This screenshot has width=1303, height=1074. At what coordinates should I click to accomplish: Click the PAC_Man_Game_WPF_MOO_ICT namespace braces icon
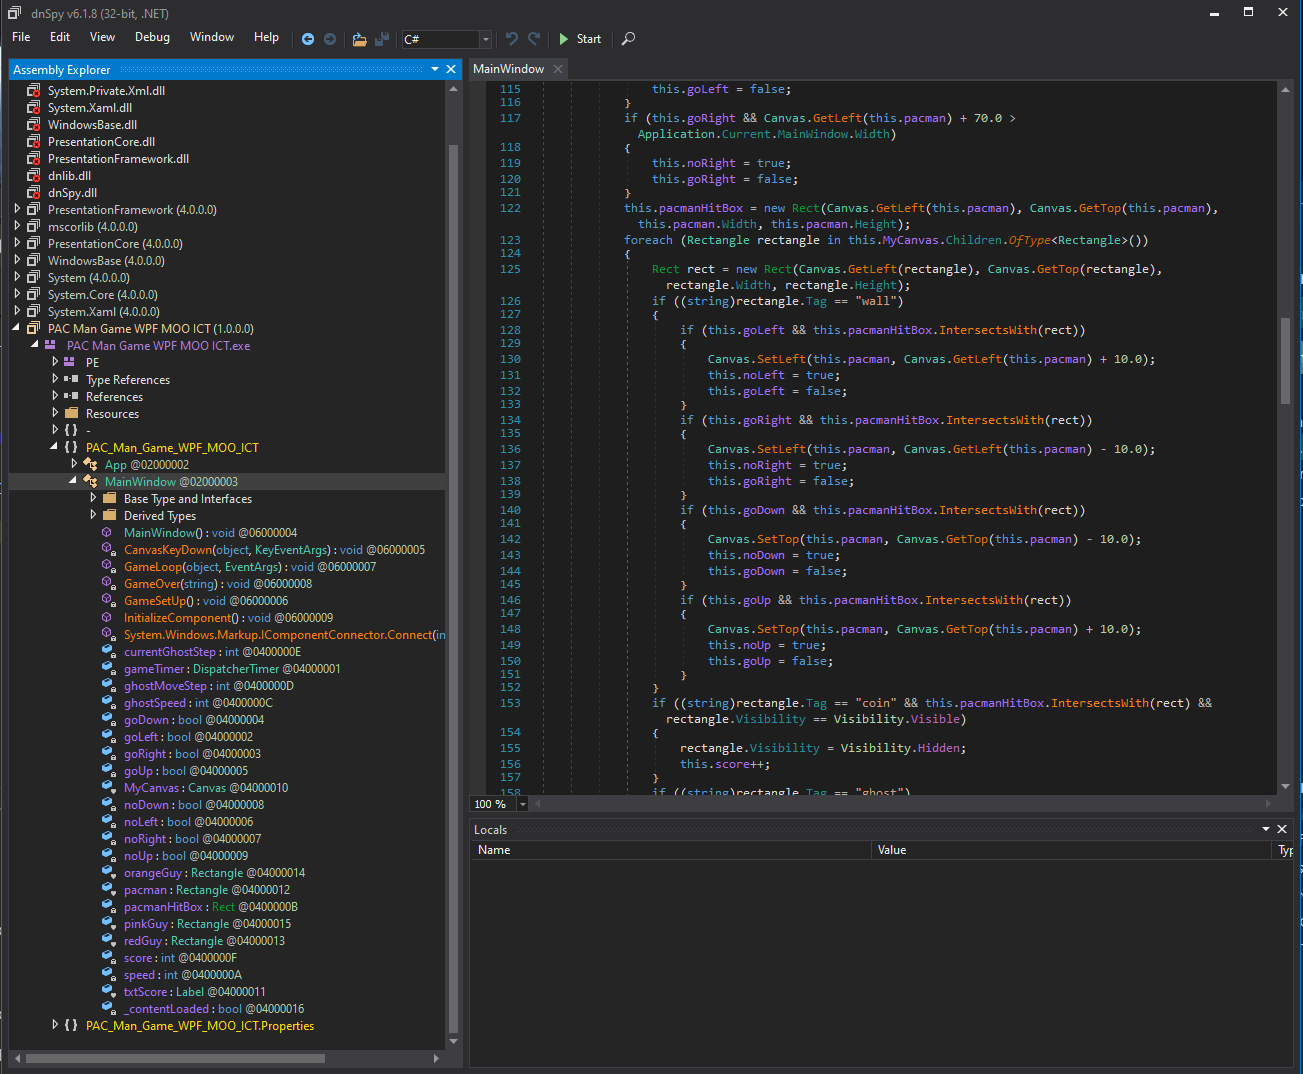click(71, 447)
